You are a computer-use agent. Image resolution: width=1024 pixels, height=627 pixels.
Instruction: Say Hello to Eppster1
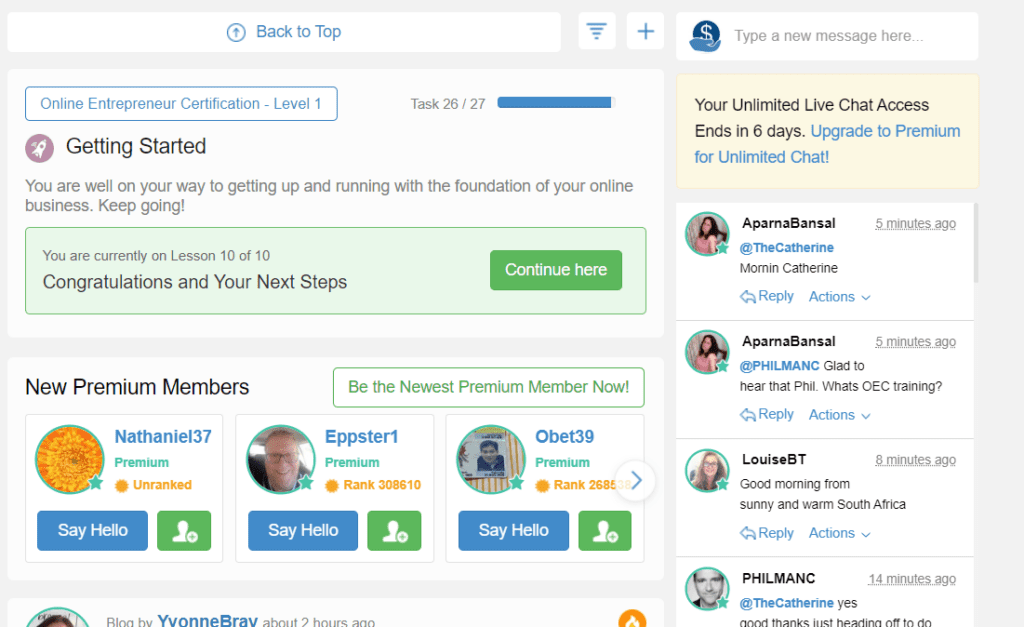[303, 531]
